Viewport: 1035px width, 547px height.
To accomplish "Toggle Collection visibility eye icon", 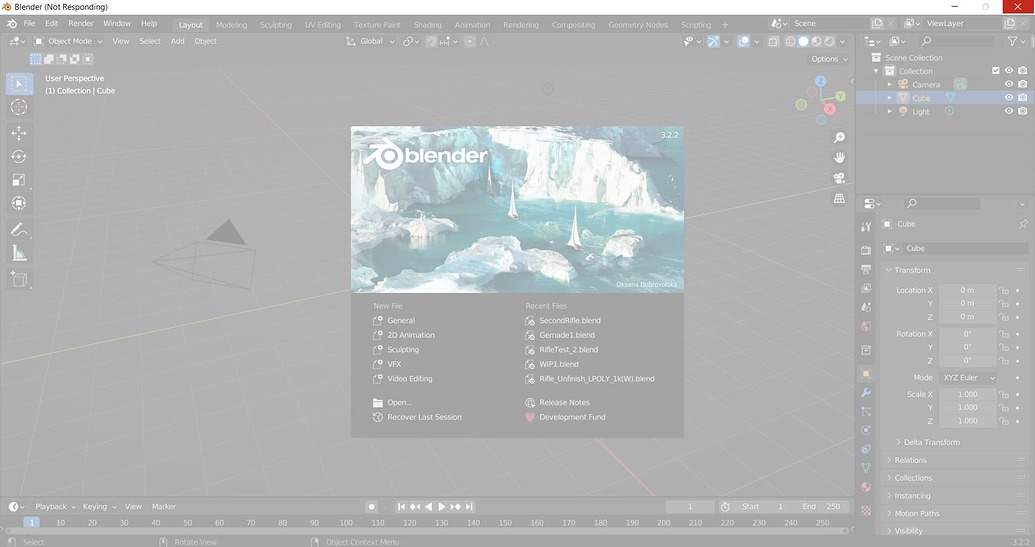I will click(x=1009, y=71).
